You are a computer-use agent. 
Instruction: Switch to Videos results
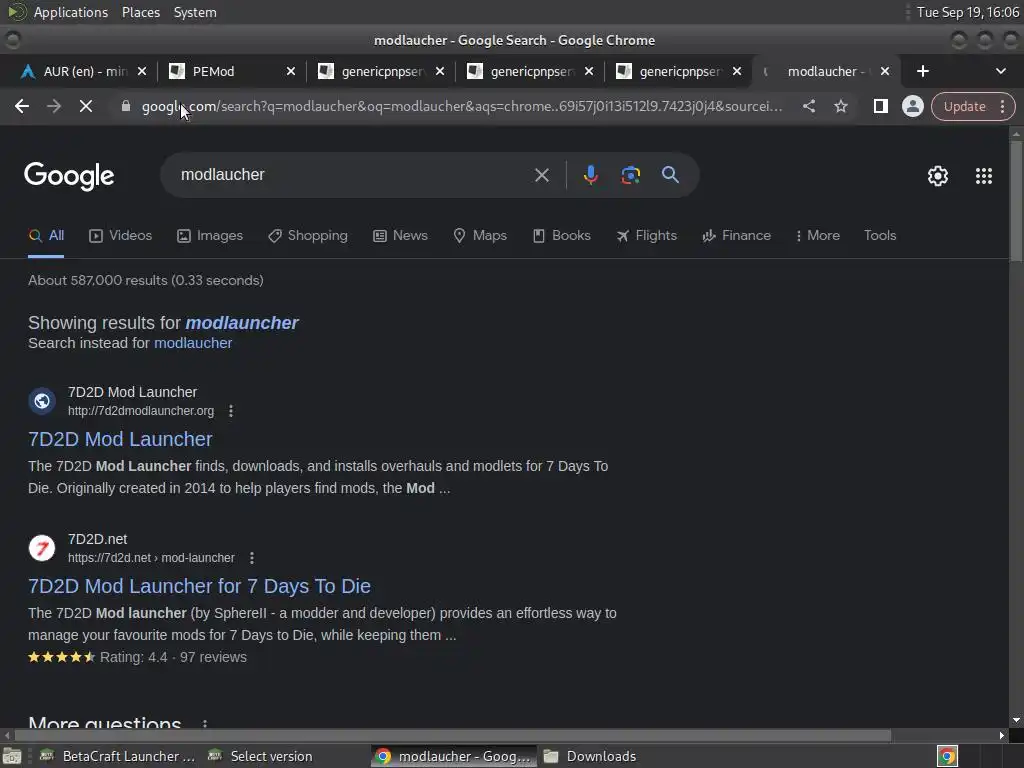(x=120, y=236)
